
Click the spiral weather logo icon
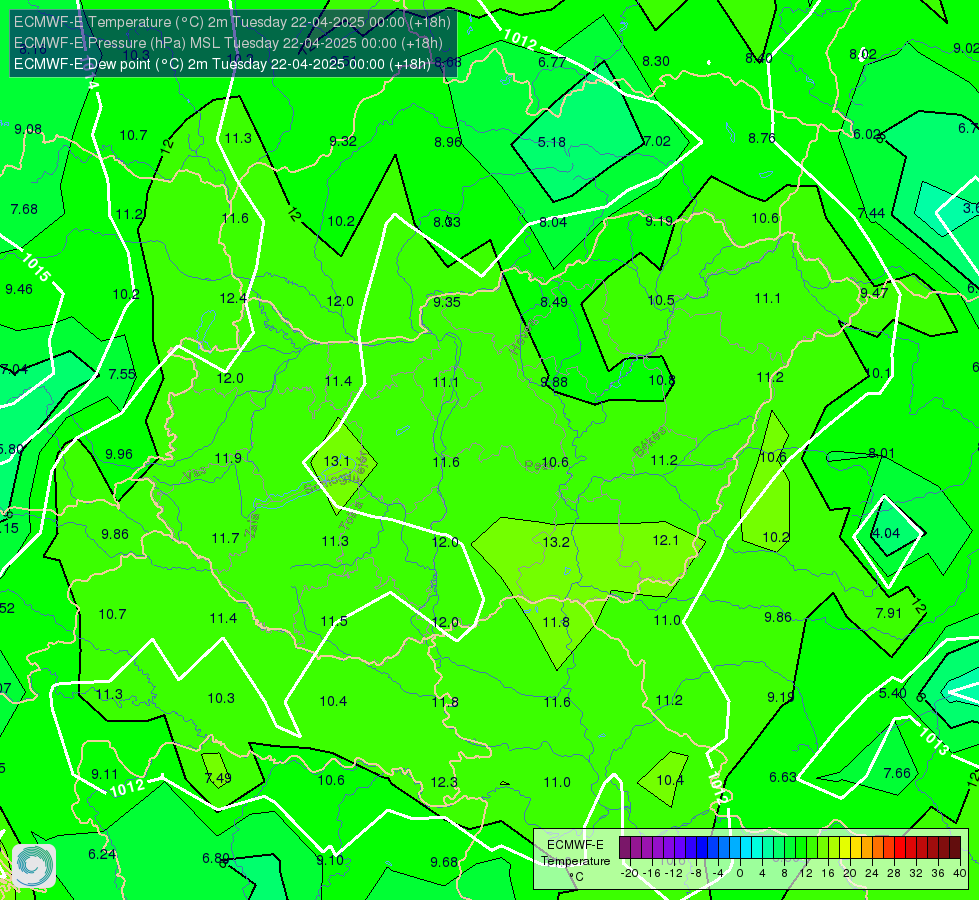34,865
